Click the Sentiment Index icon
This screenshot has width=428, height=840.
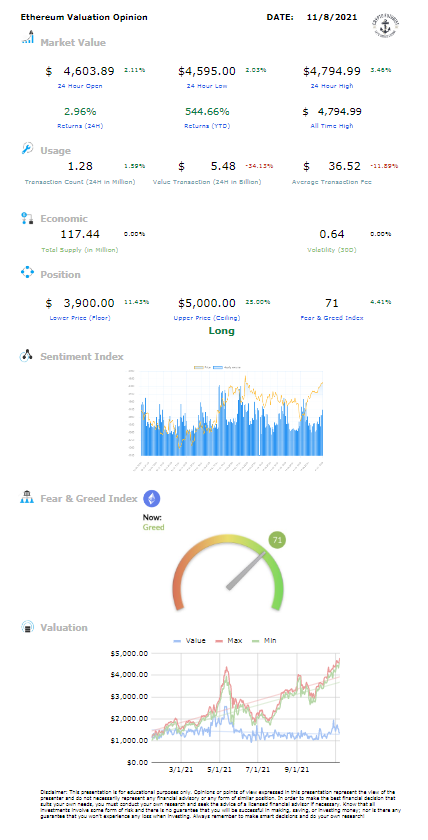point(27,356)
